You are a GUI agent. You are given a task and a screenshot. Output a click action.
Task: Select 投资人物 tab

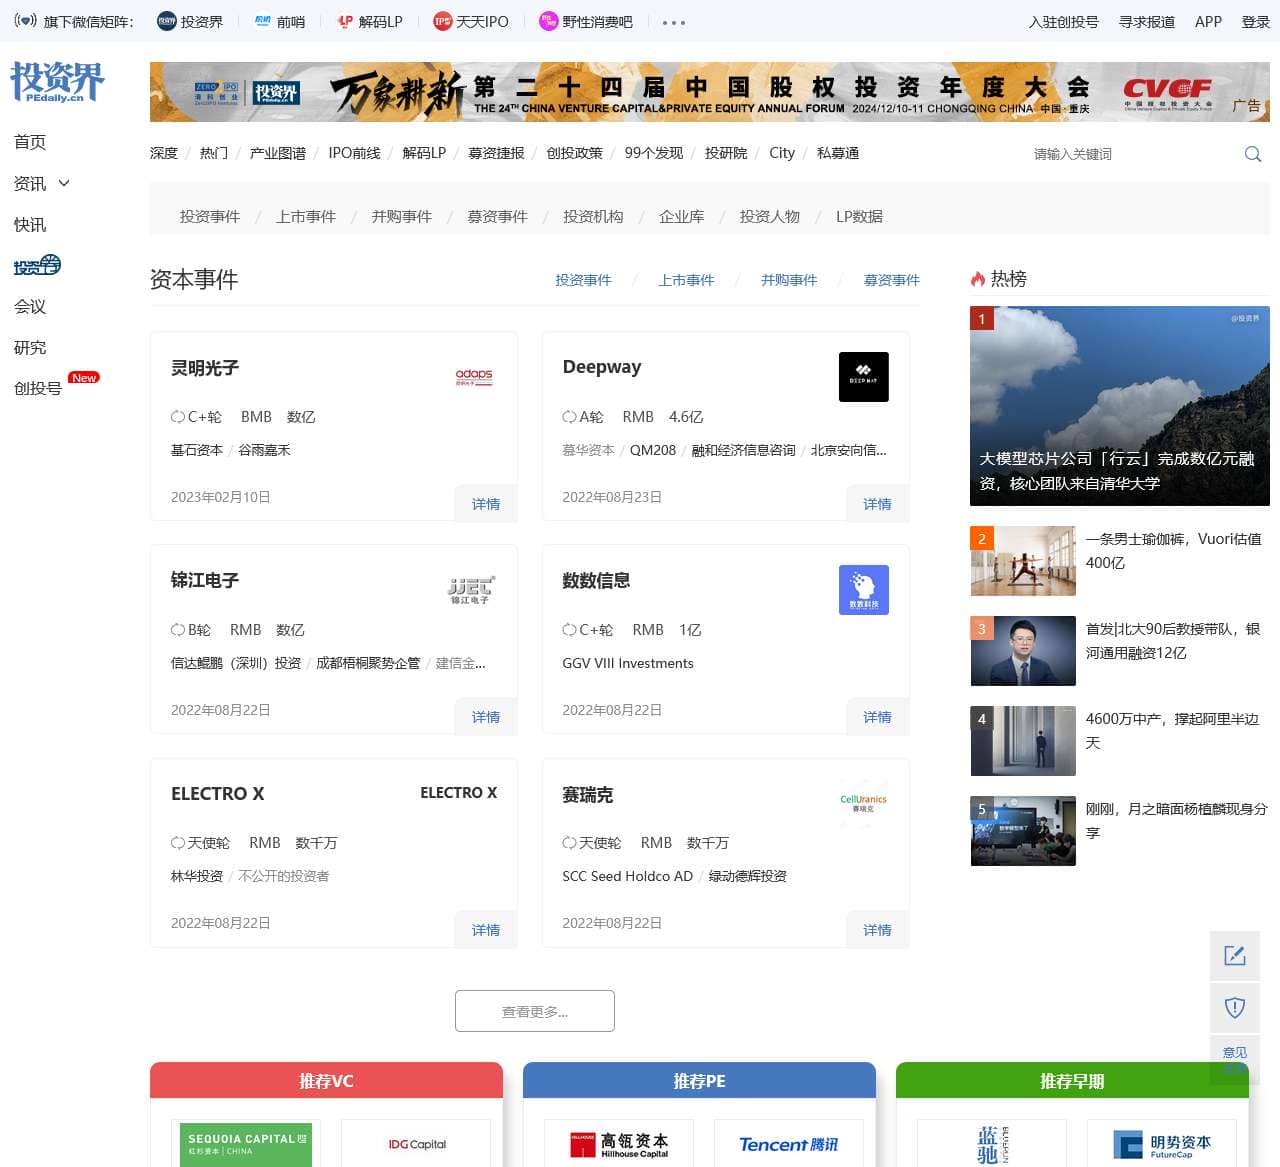click(770, 216)
